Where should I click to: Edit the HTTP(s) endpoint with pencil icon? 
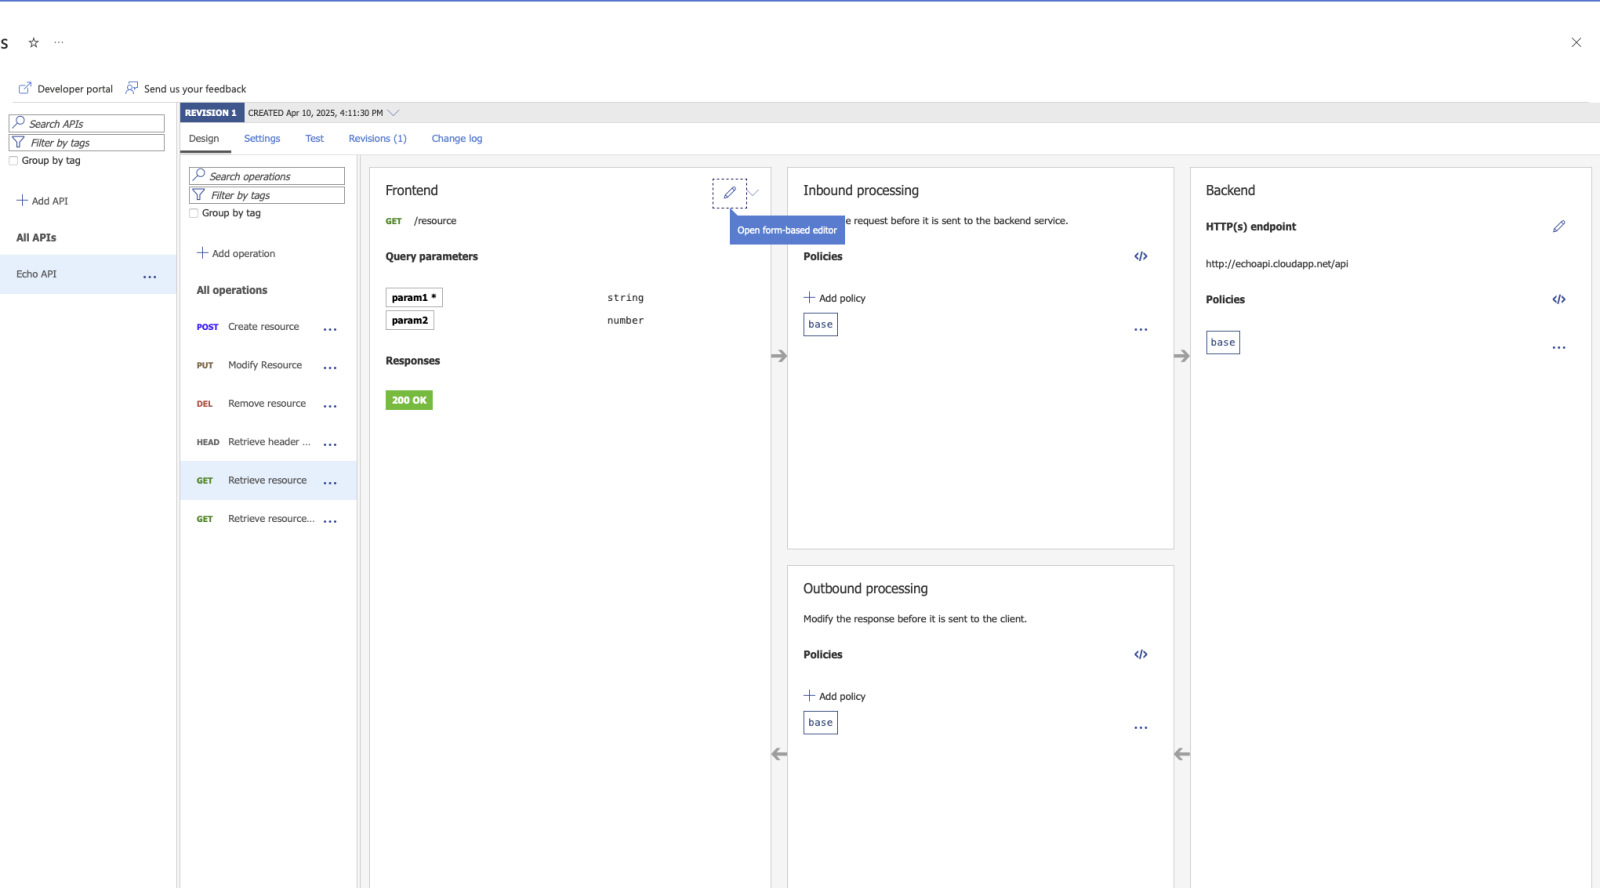point(1558,227)
